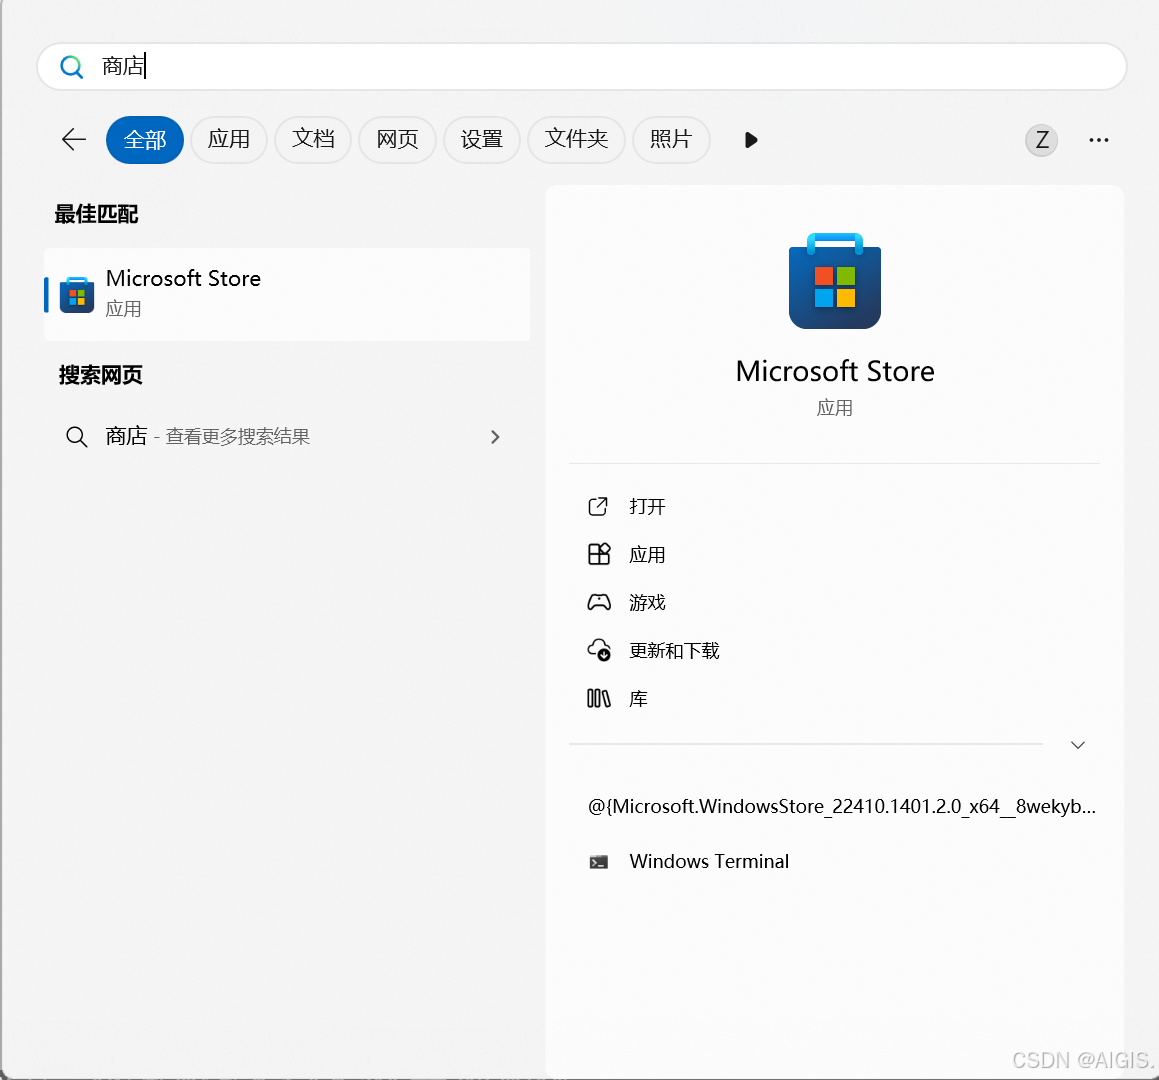The width and height of the screenshot is (1159, 1080).
Task: Click the search magnifier icon in search box
Action: [72, 67]
